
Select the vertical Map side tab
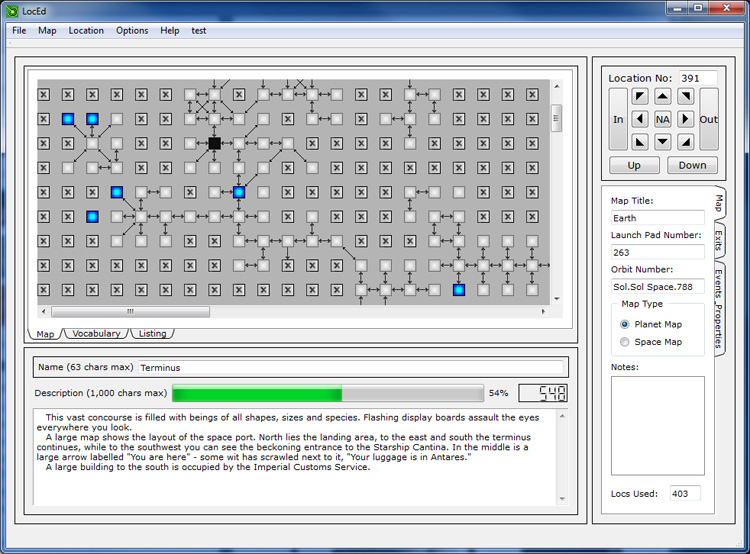pyautogui.click(x=719, y=203)
